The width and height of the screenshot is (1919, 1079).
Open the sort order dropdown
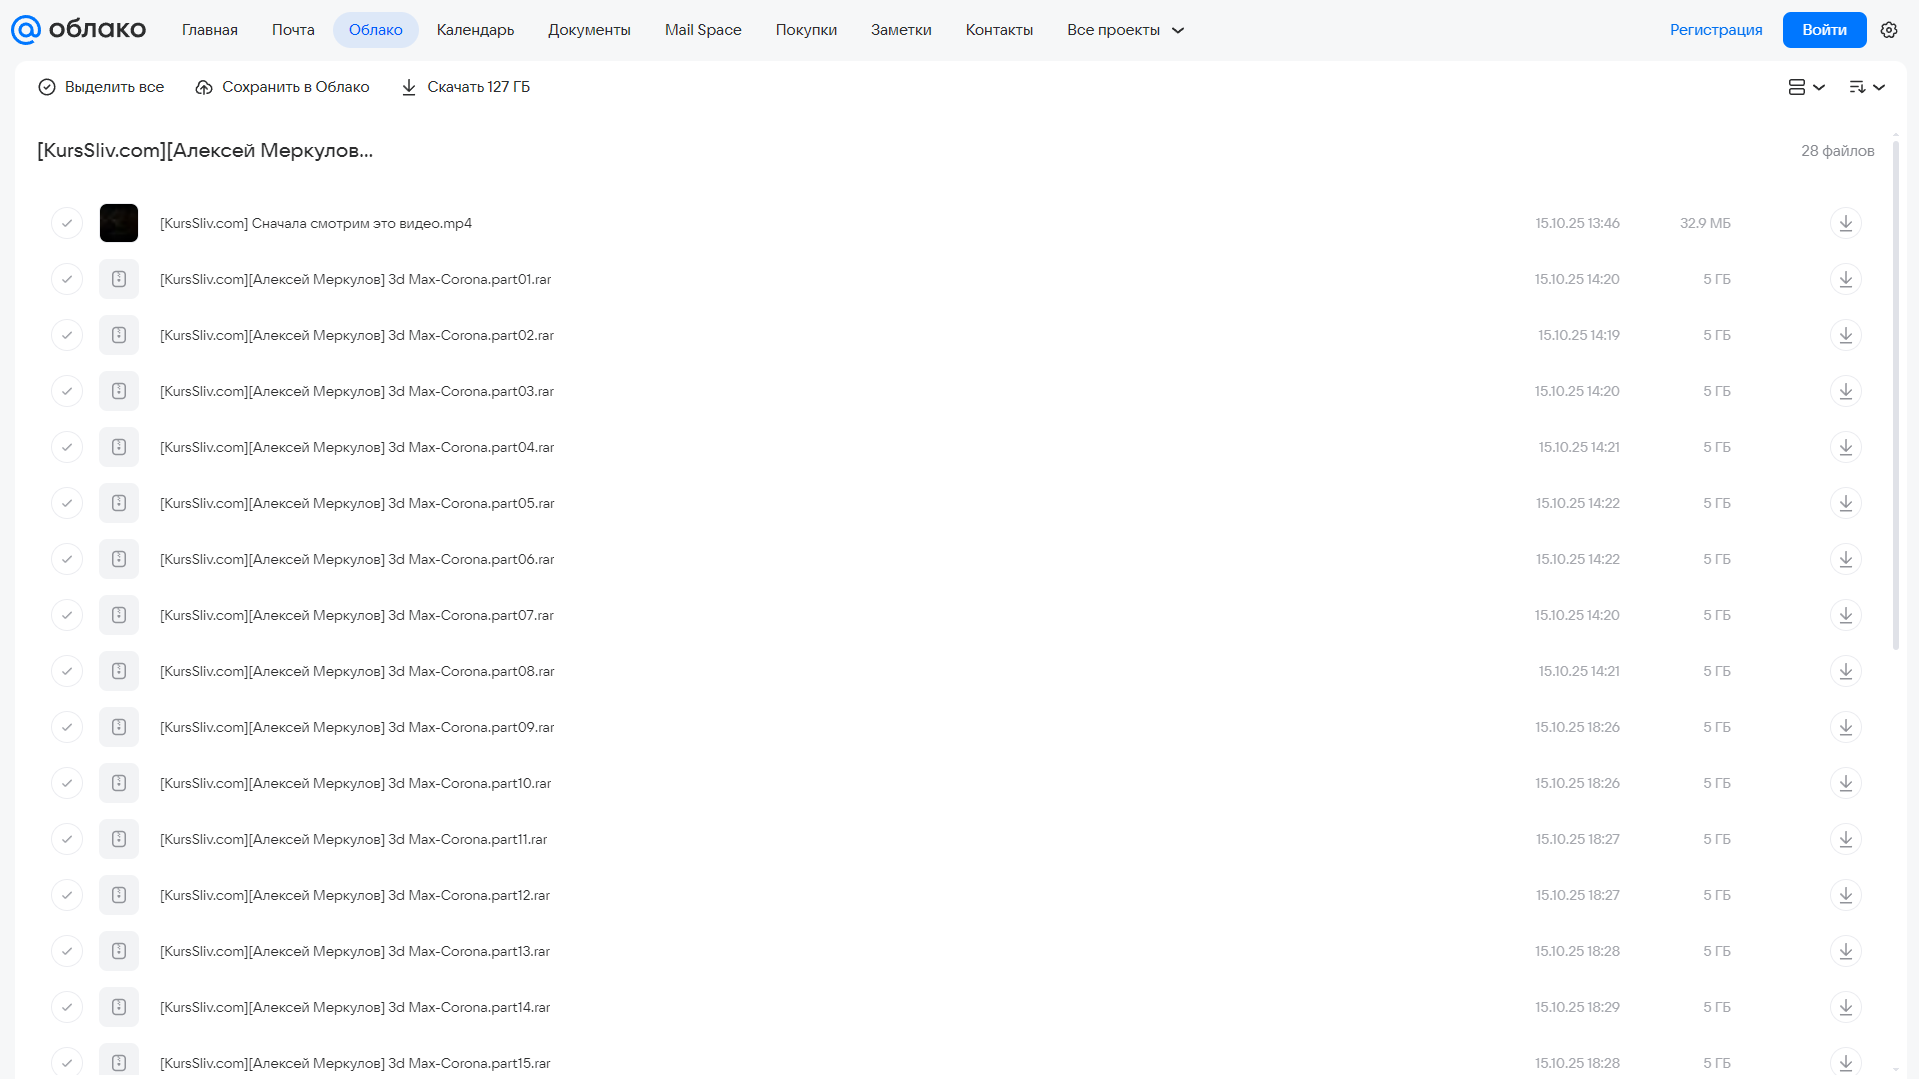(x=1867, y=87)
